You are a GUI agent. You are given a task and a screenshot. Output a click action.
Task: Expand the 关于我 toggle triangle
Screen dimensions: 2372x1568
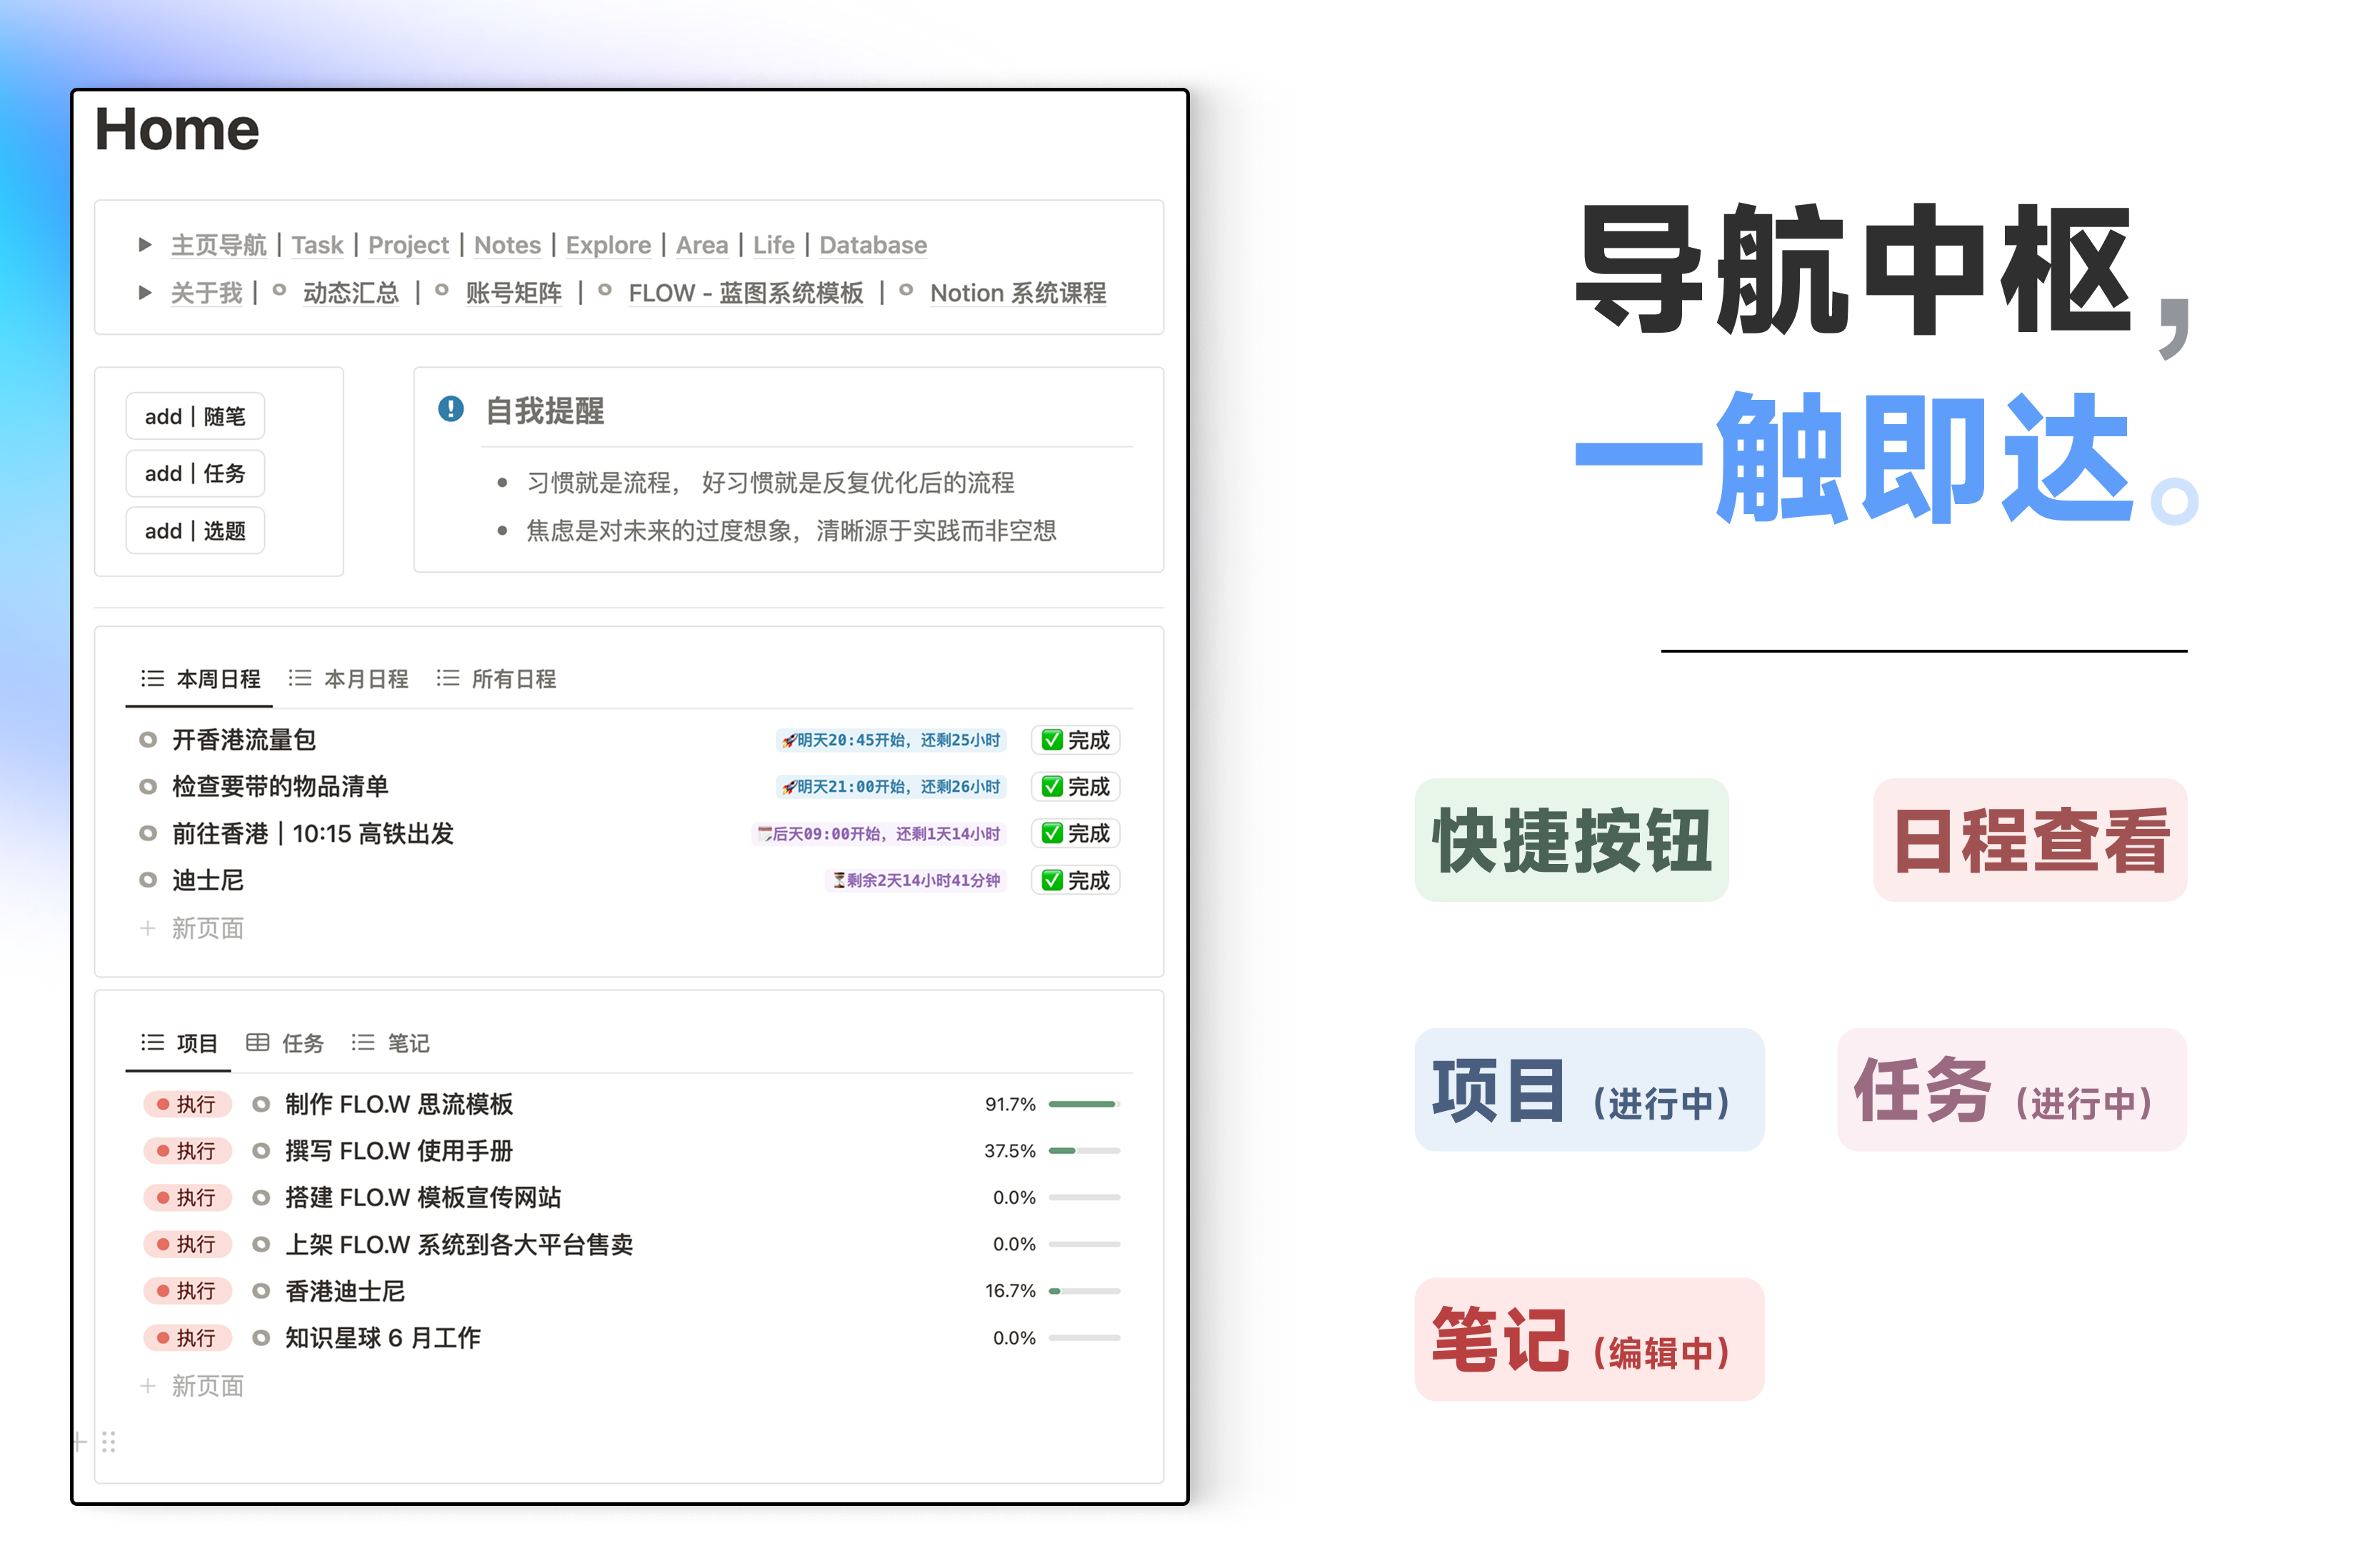pyautogui.click(x=145, y=293)
